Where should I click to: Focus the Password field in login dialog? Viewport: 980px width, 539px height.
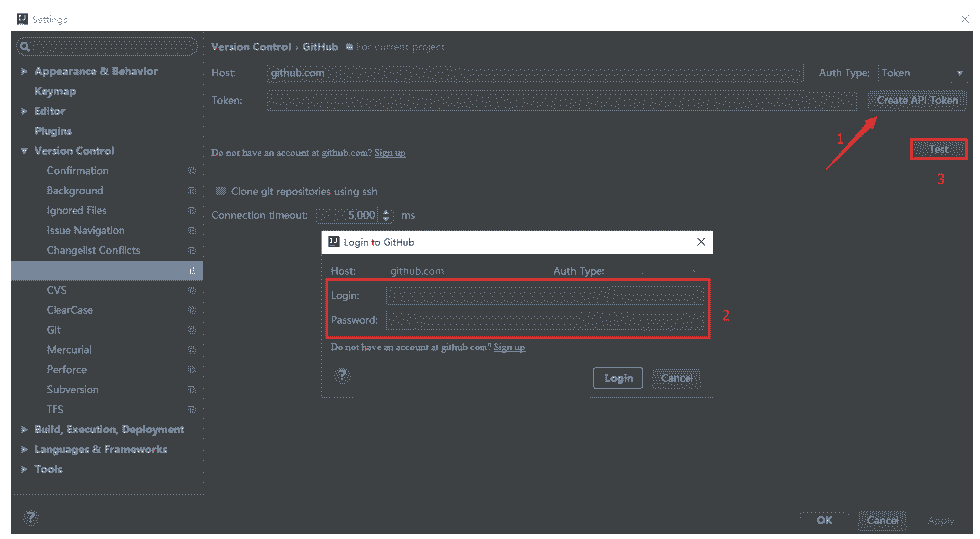(545, 320)
